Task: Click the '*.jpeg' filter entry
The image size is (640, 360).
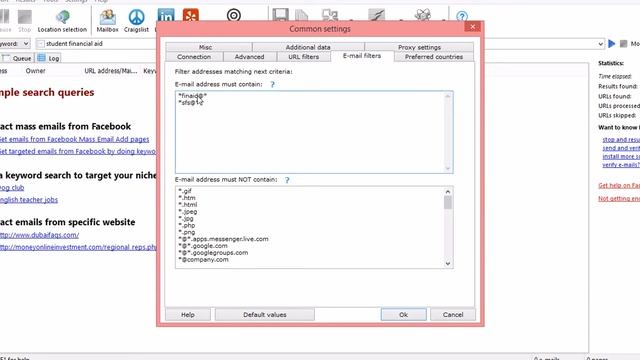Action: pyautogui.click(x=188, y=211)
